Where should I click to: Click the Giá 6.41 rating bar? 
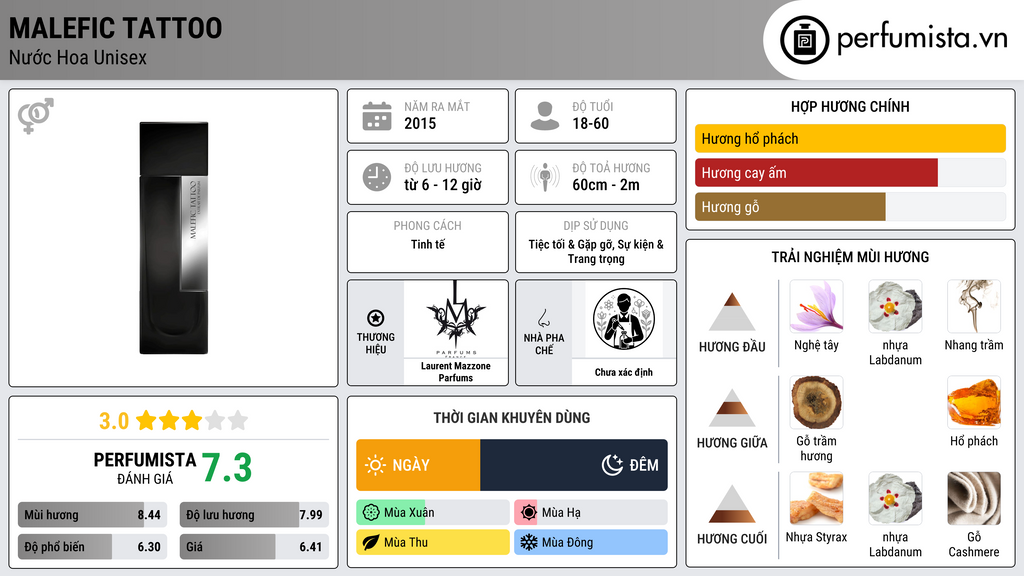pos(254,547)
